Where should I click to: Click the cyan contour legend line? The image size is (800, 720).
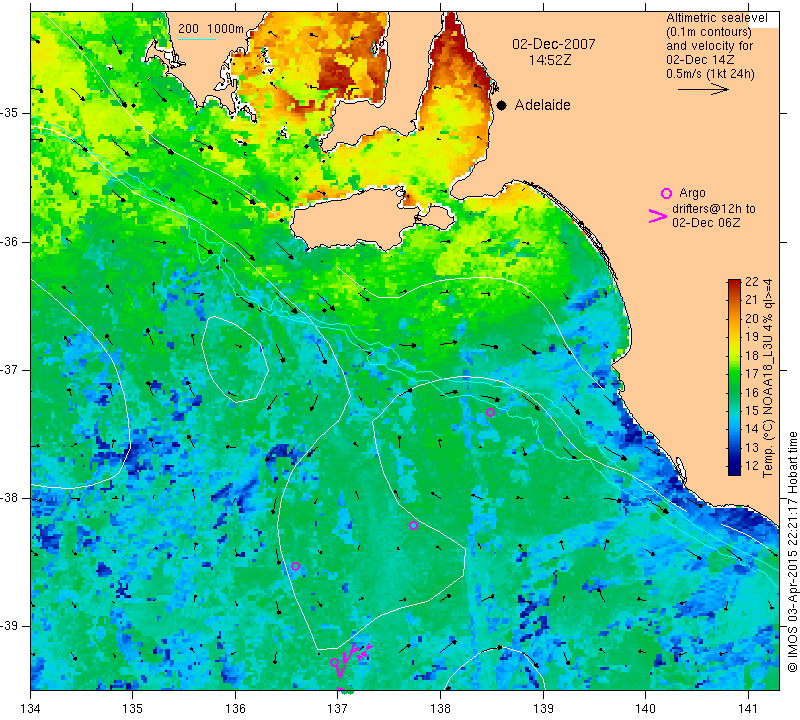coord(197,39)
